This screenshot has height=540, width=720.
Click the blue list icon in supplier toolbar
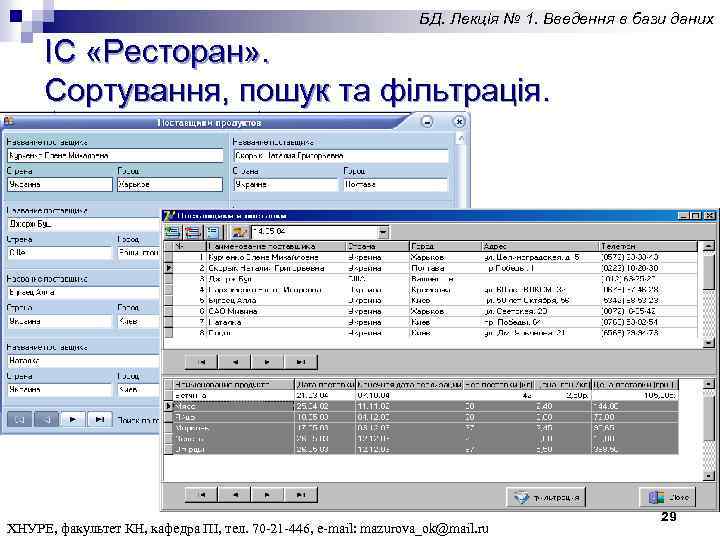click(213, 232)
